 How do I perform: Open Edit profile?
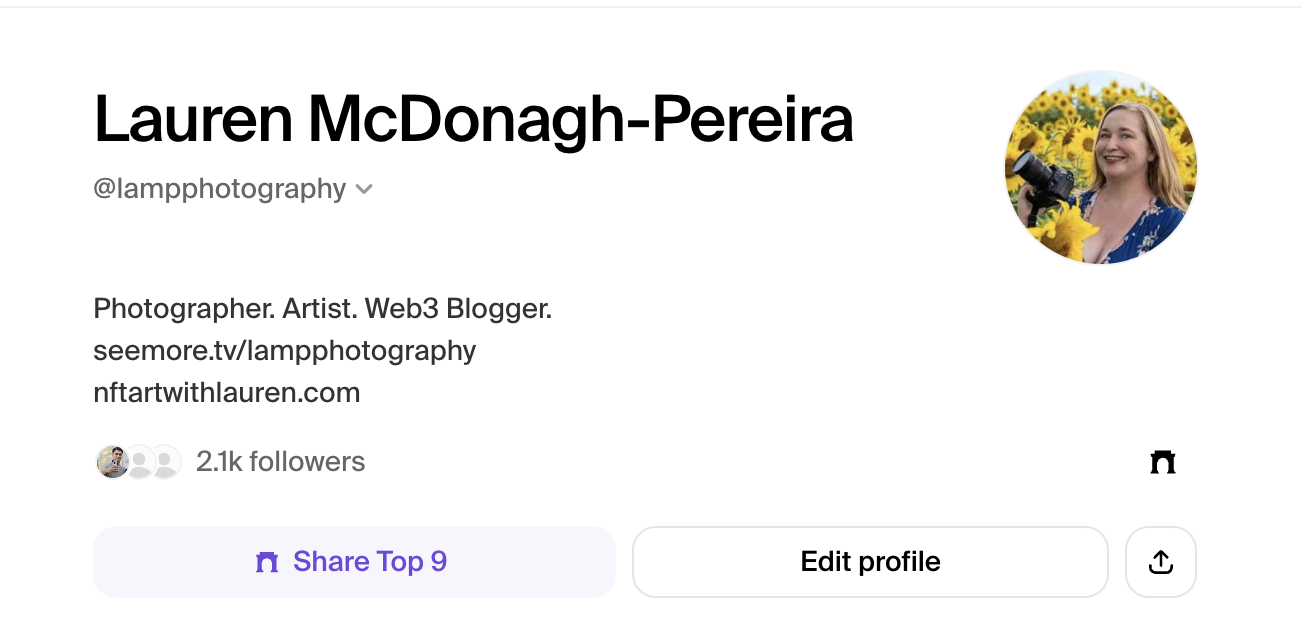click(x=870, y=562)
